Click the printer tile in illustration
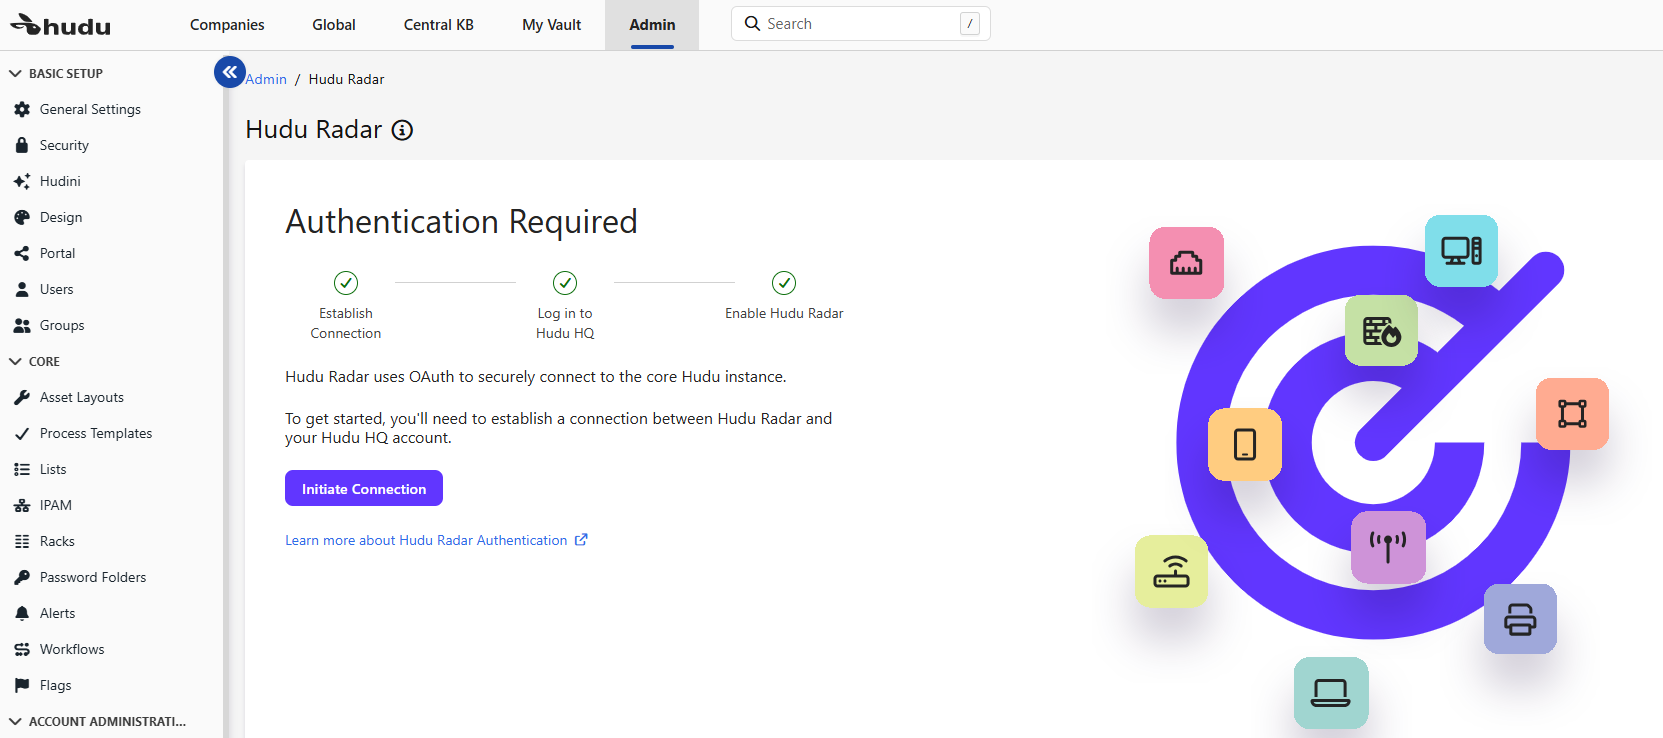The image size is (1663, 738). pyautogui.click(x=1520, y=619)
